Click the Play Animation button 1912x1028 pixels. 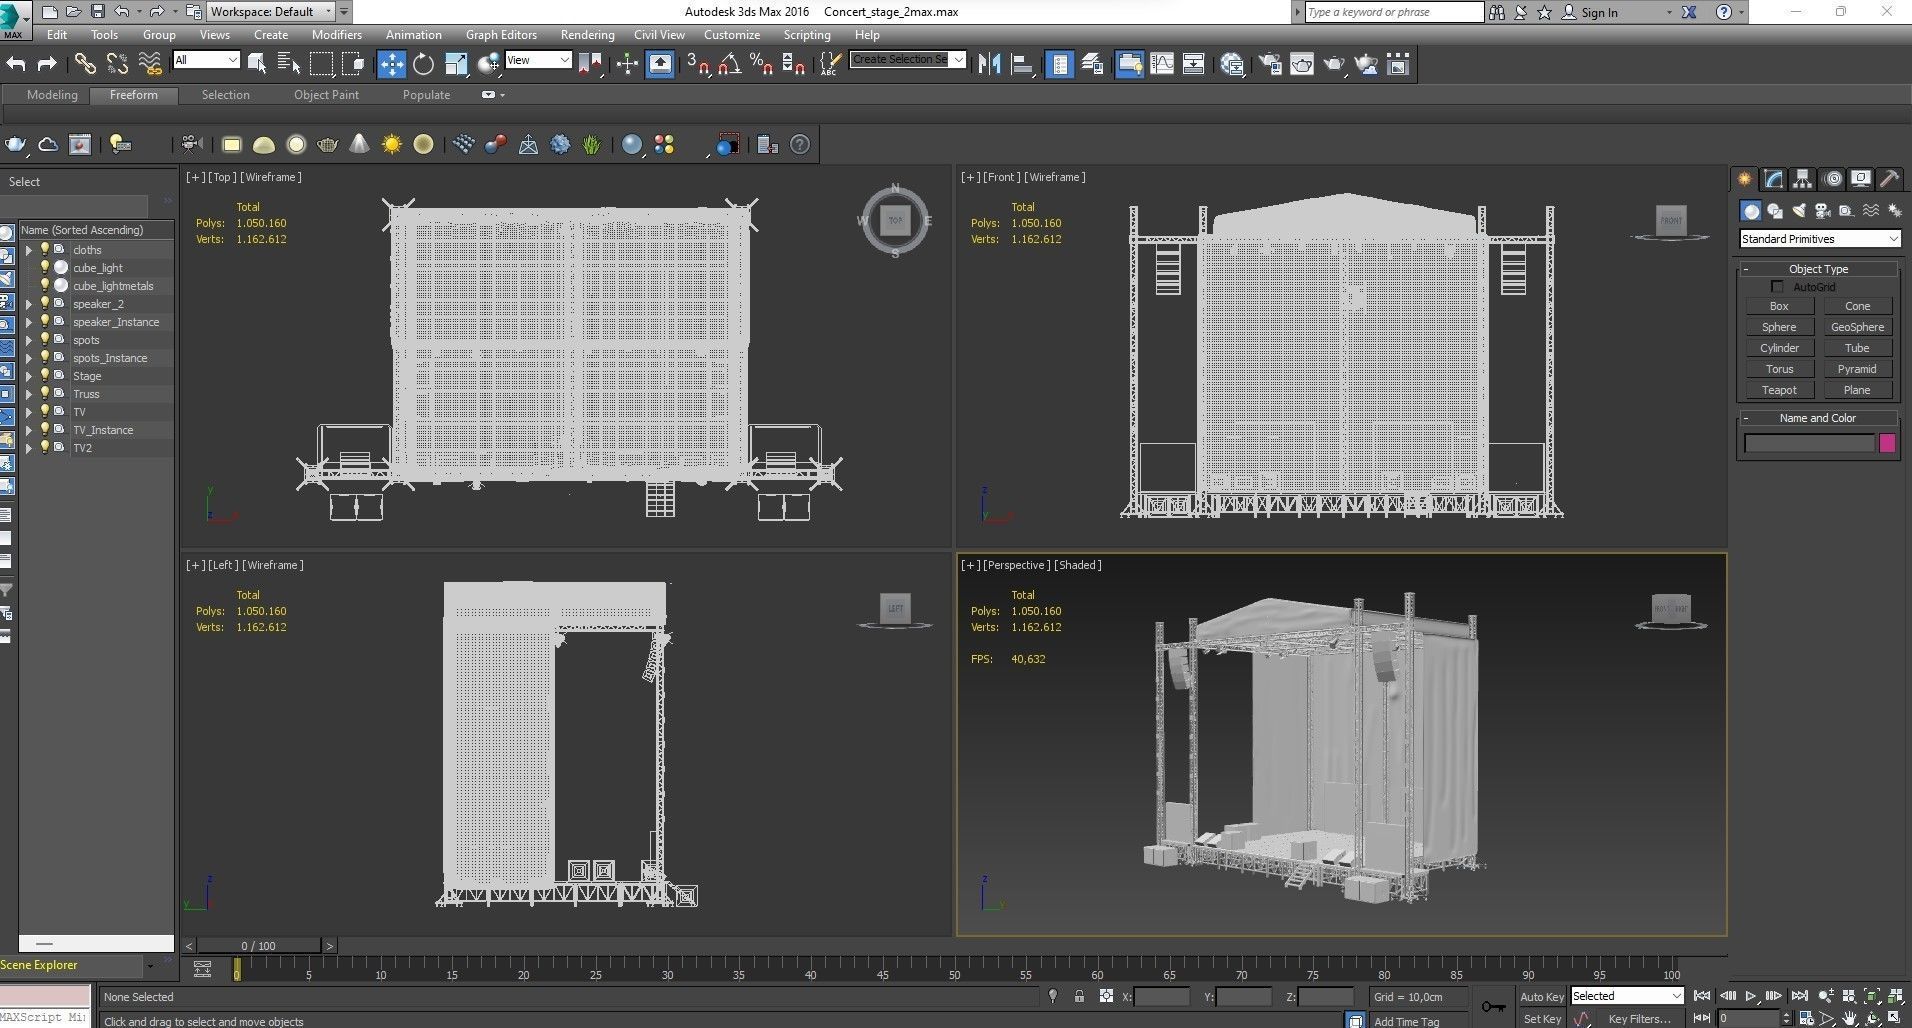tap(1750, 996)
